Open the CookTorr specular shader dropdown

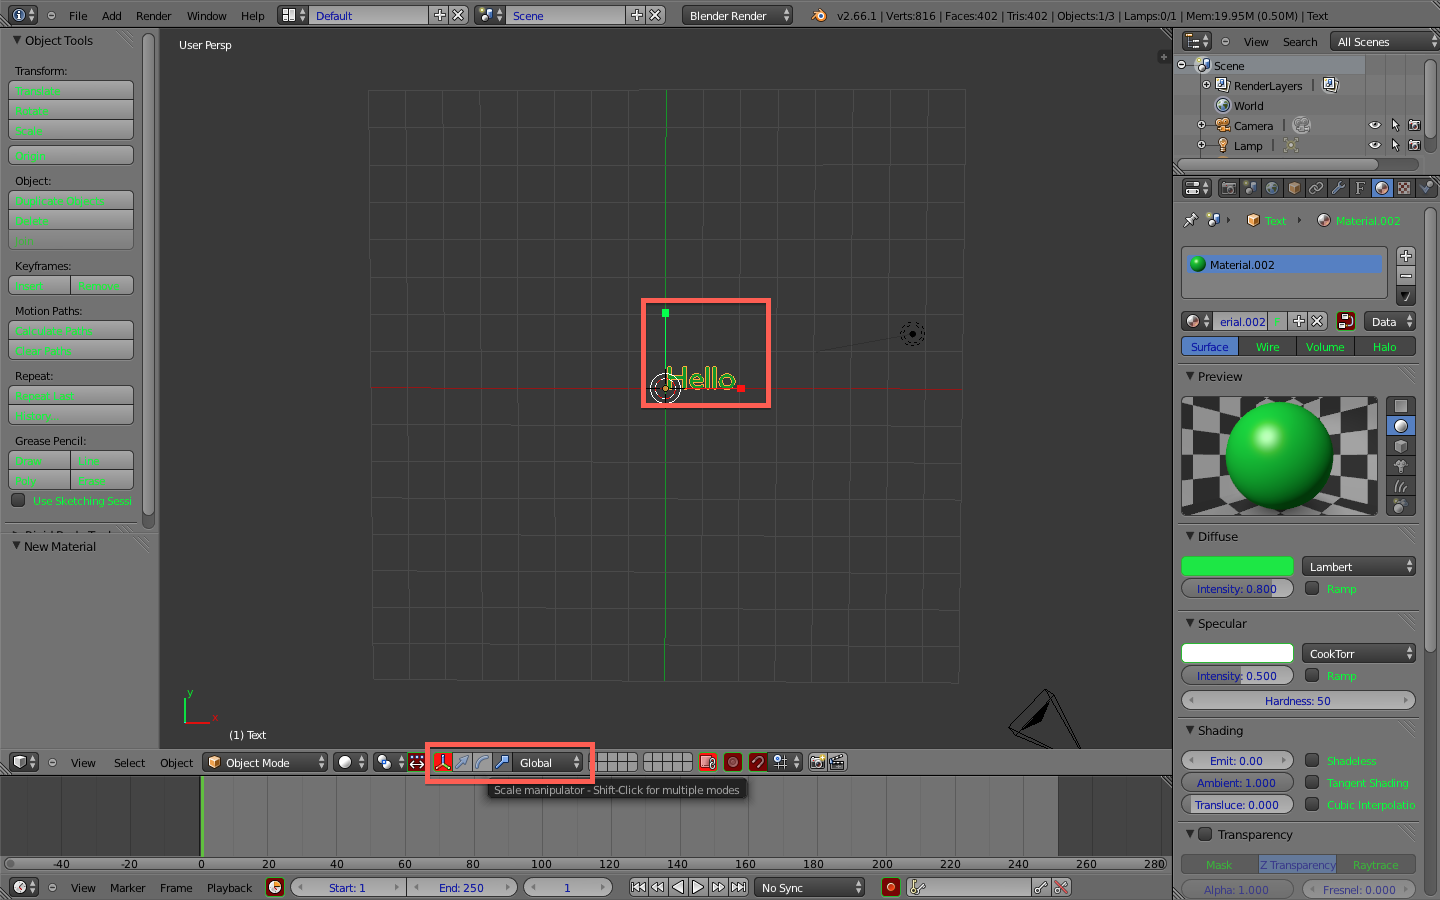click(x=1359, y=653)
